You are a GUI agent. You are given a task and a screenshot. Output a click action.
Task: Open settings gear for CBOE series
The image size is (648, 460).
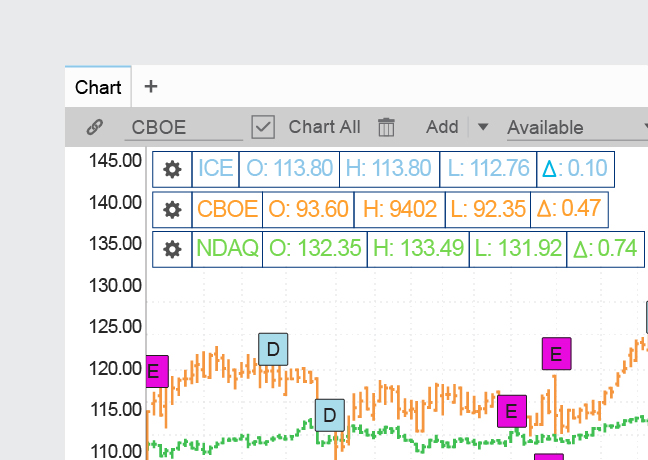tap(172, 210)
